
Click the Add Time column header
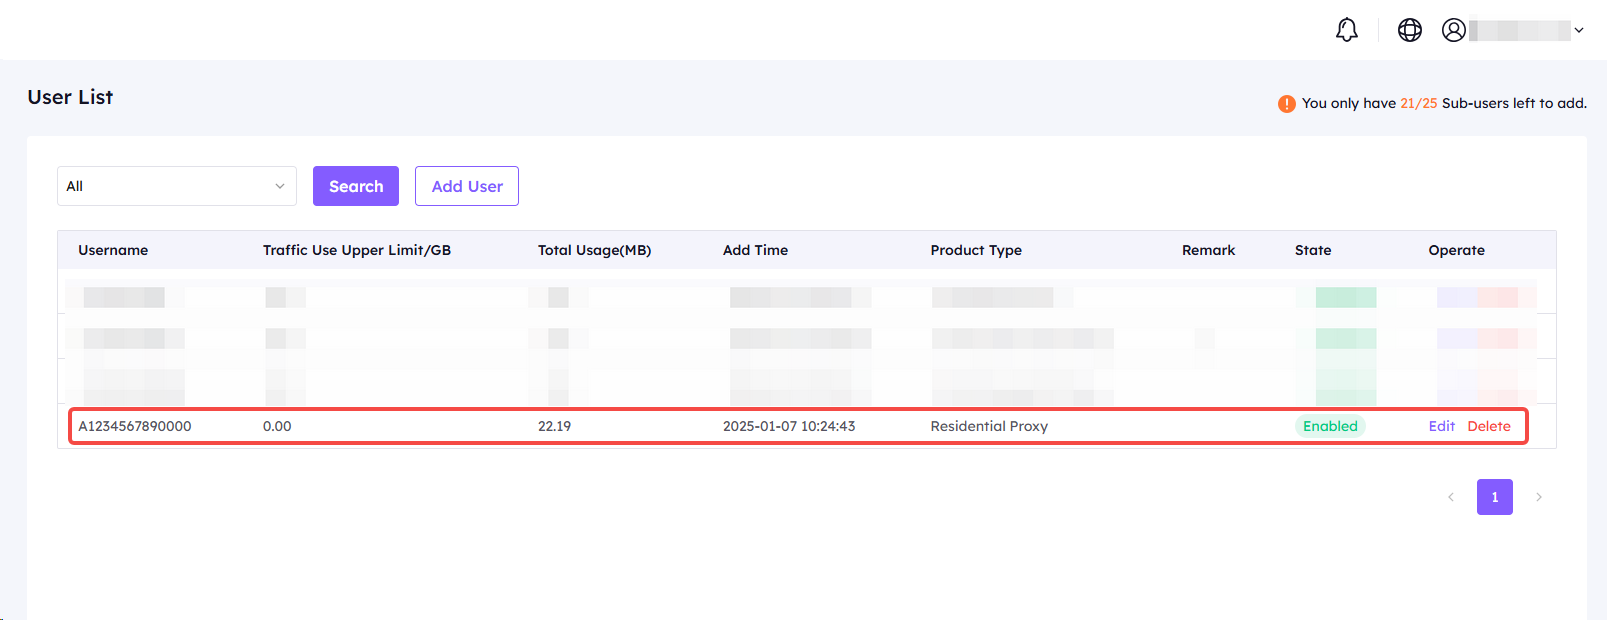(x=755, y=250)
